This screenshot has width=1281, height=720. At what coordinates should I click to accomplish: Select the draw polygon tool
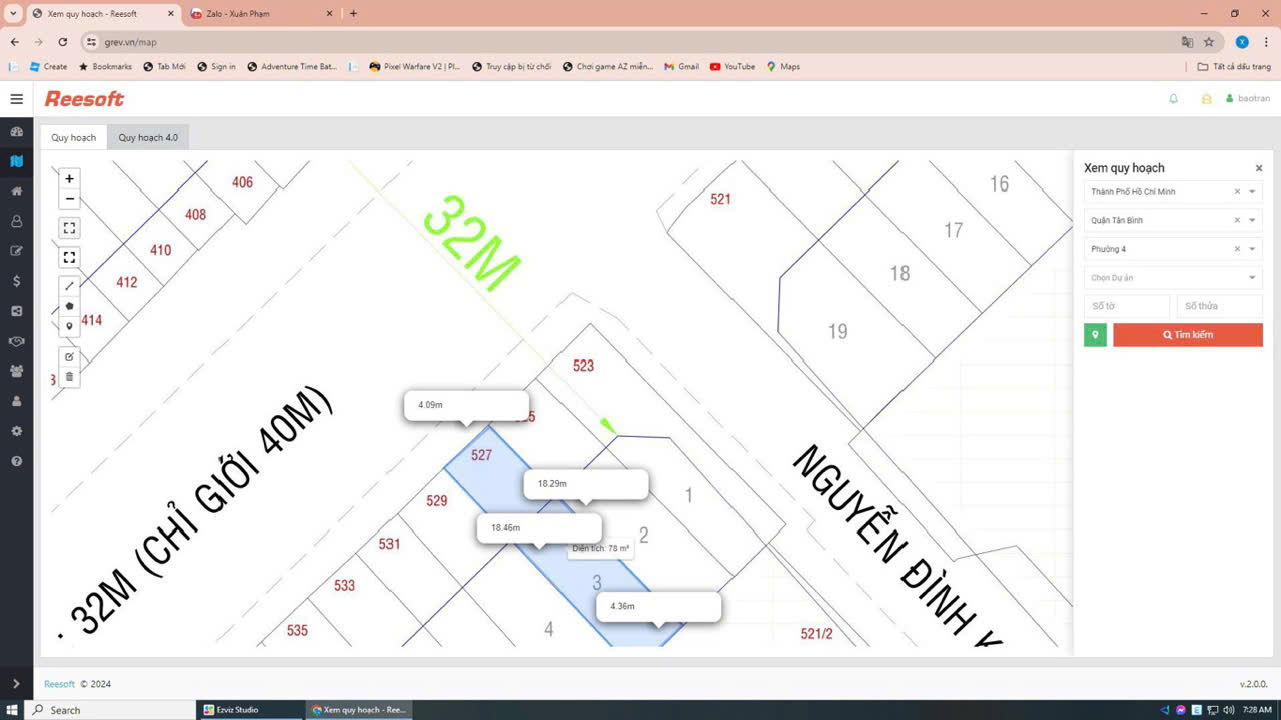69,306
